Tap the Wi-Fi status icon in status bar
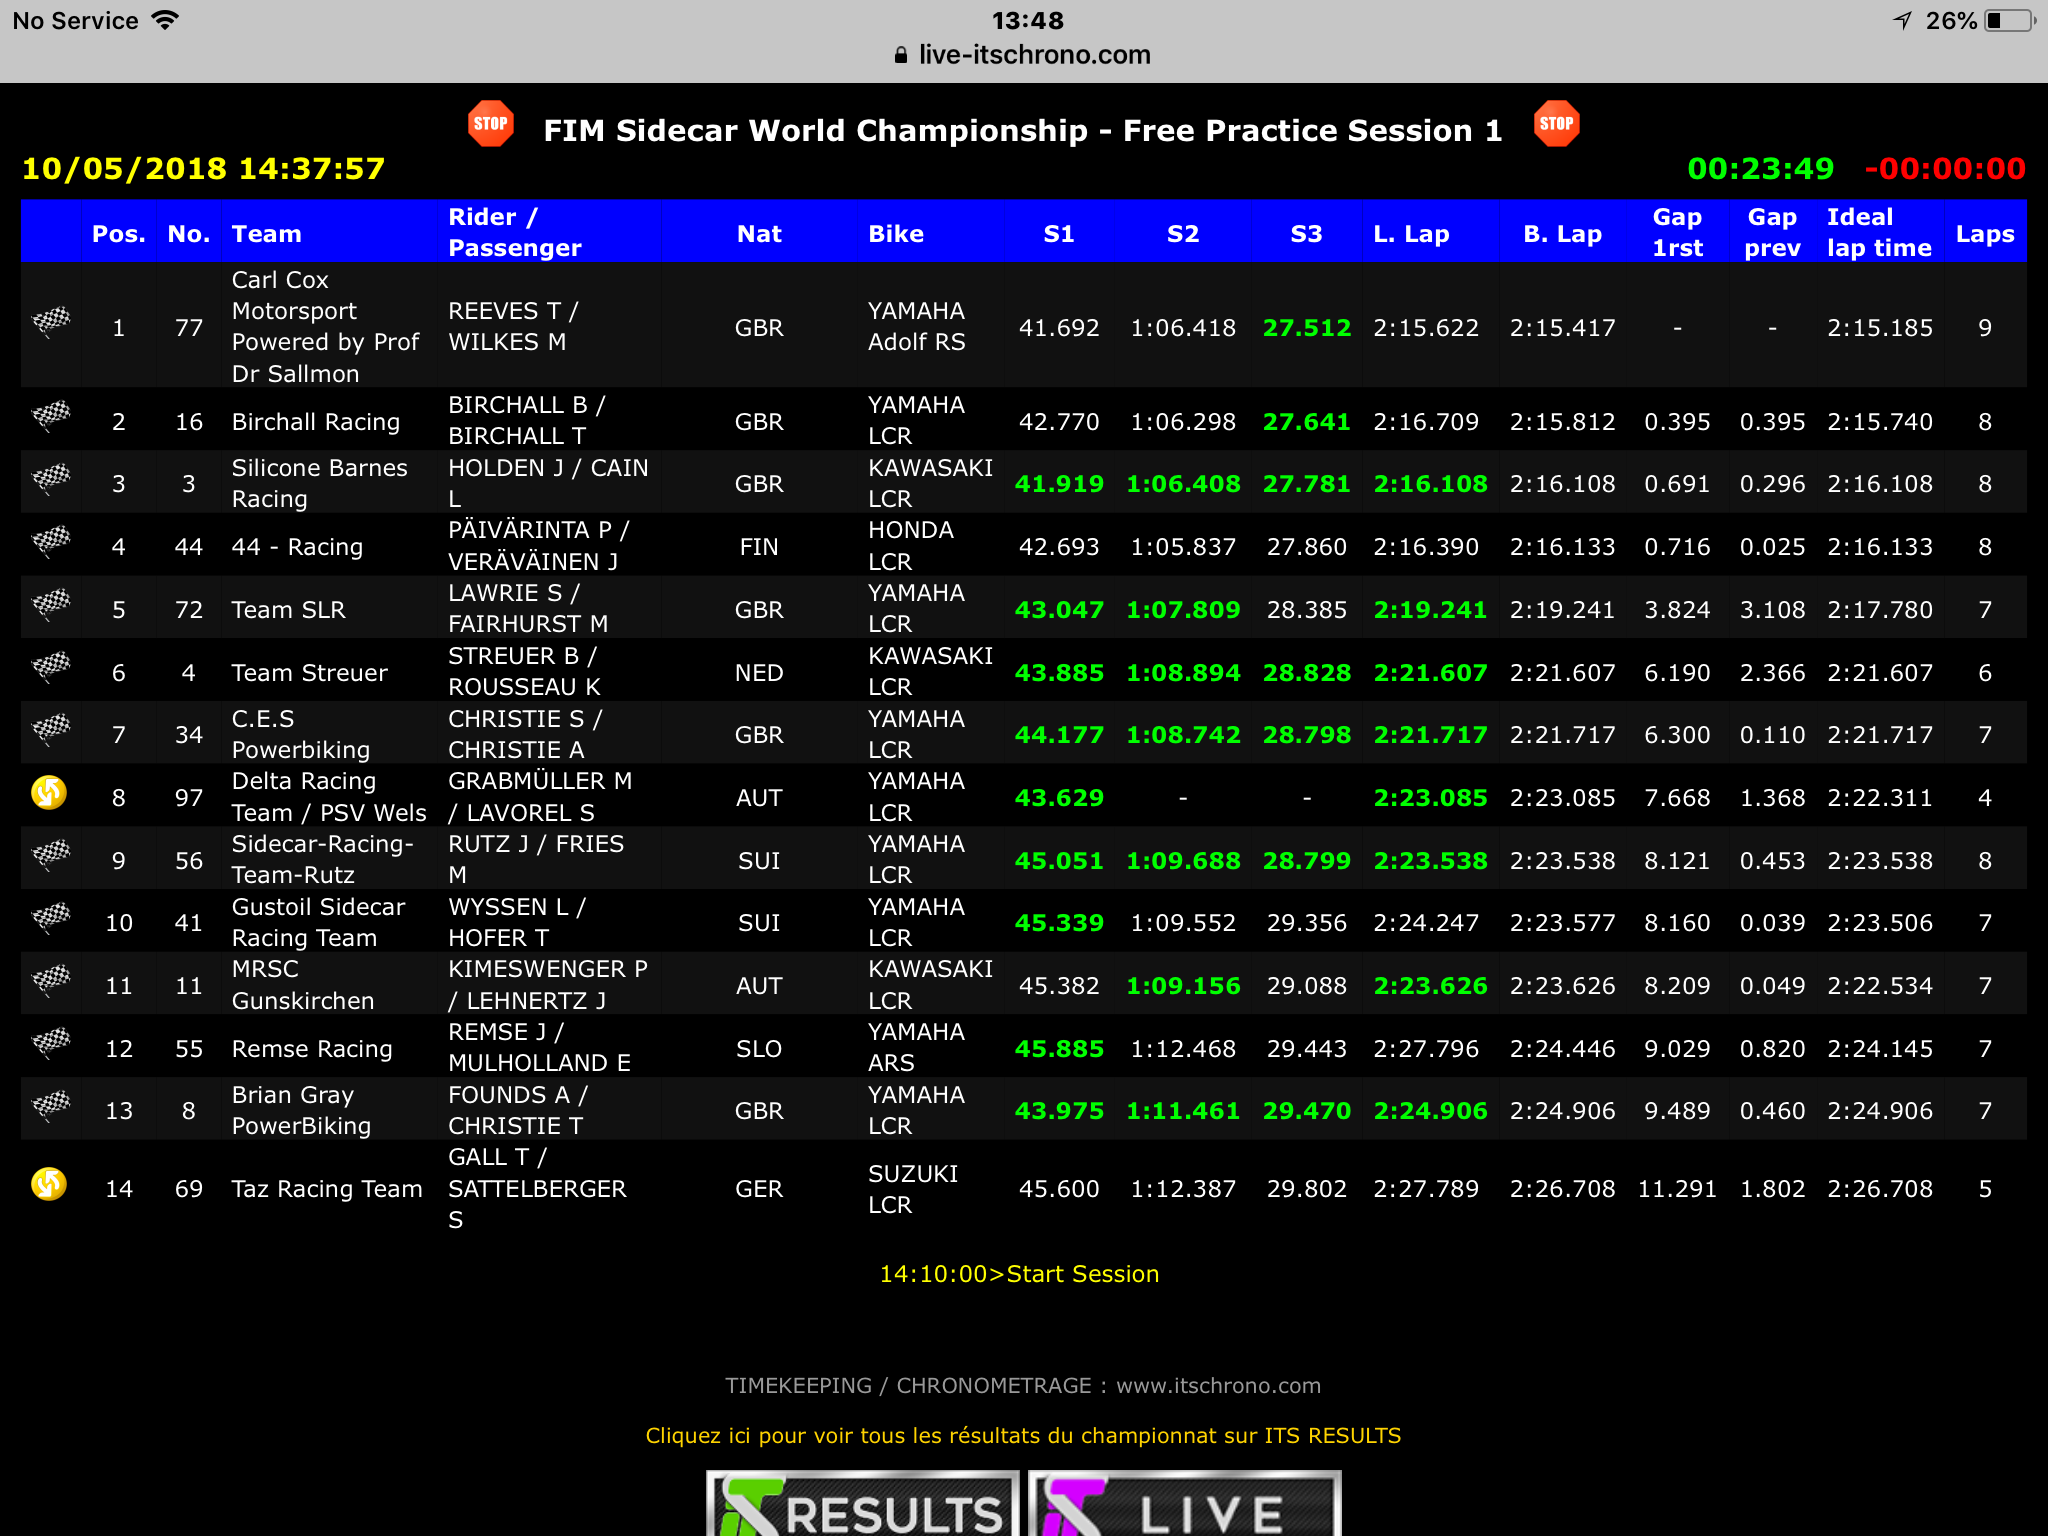 (165, 20)
